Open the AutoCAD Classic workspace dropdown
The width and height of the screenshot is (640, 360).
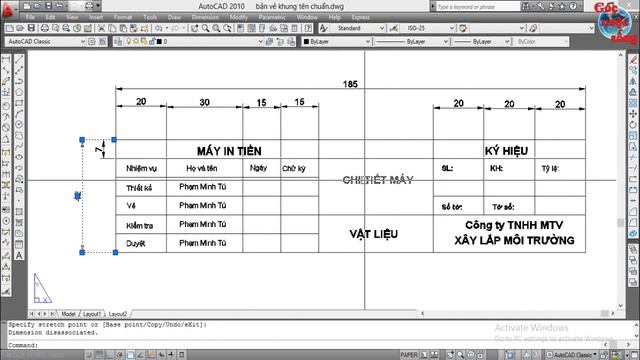pyautogui.click(x=46, y=42)
